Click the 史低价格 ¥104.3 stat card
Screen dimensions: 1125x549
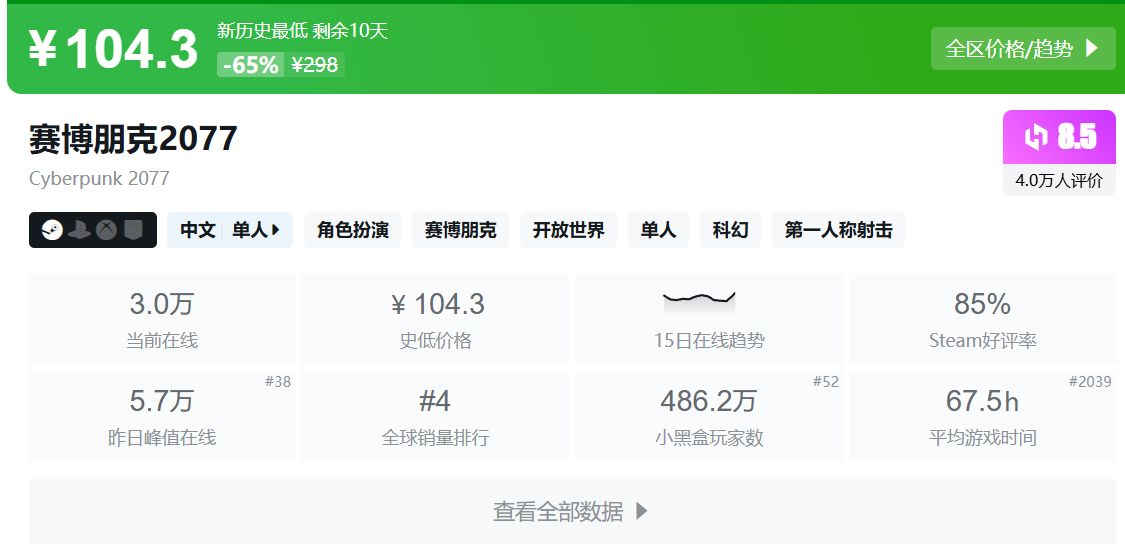436,319
